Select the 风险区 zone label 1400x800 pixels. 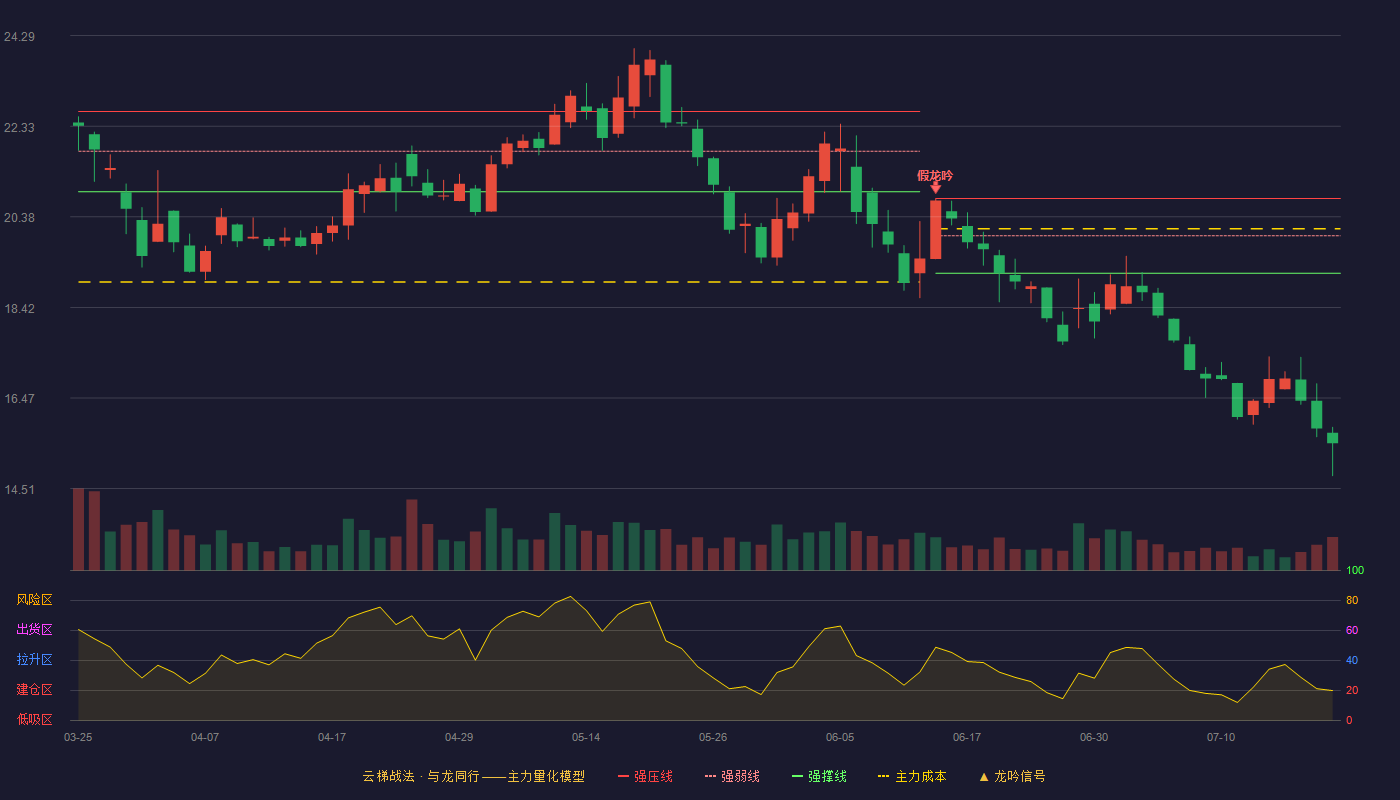pyautogui.click(x=34, y=600)
